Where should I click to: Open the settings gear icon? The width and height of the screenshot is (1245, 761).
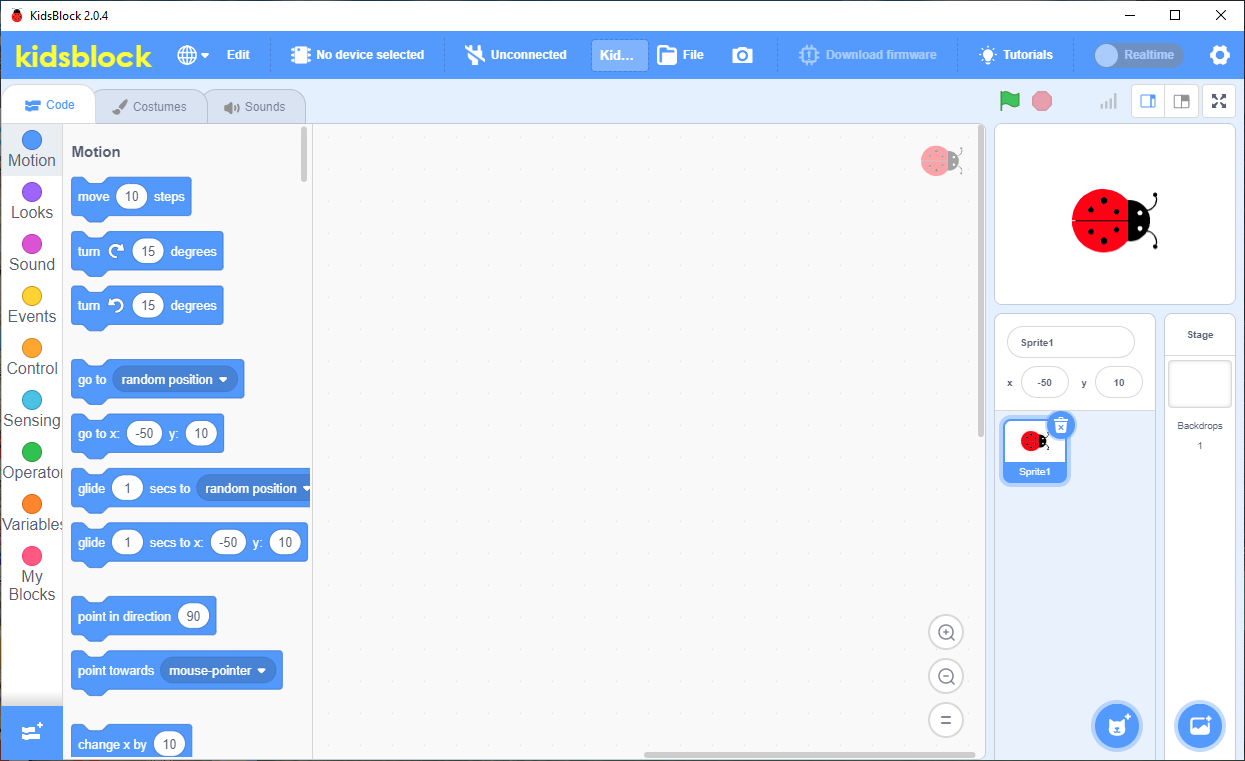(x=1219, y=55)
